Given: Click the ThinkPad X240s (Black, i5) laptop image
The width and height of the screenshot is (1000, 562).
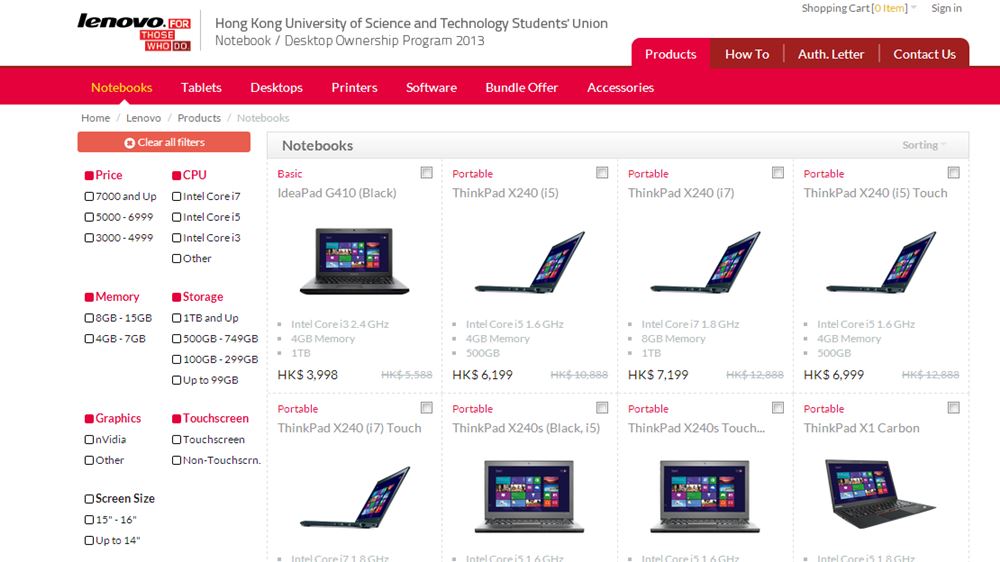Looking at the screenshot, I should tap(529, 496).
